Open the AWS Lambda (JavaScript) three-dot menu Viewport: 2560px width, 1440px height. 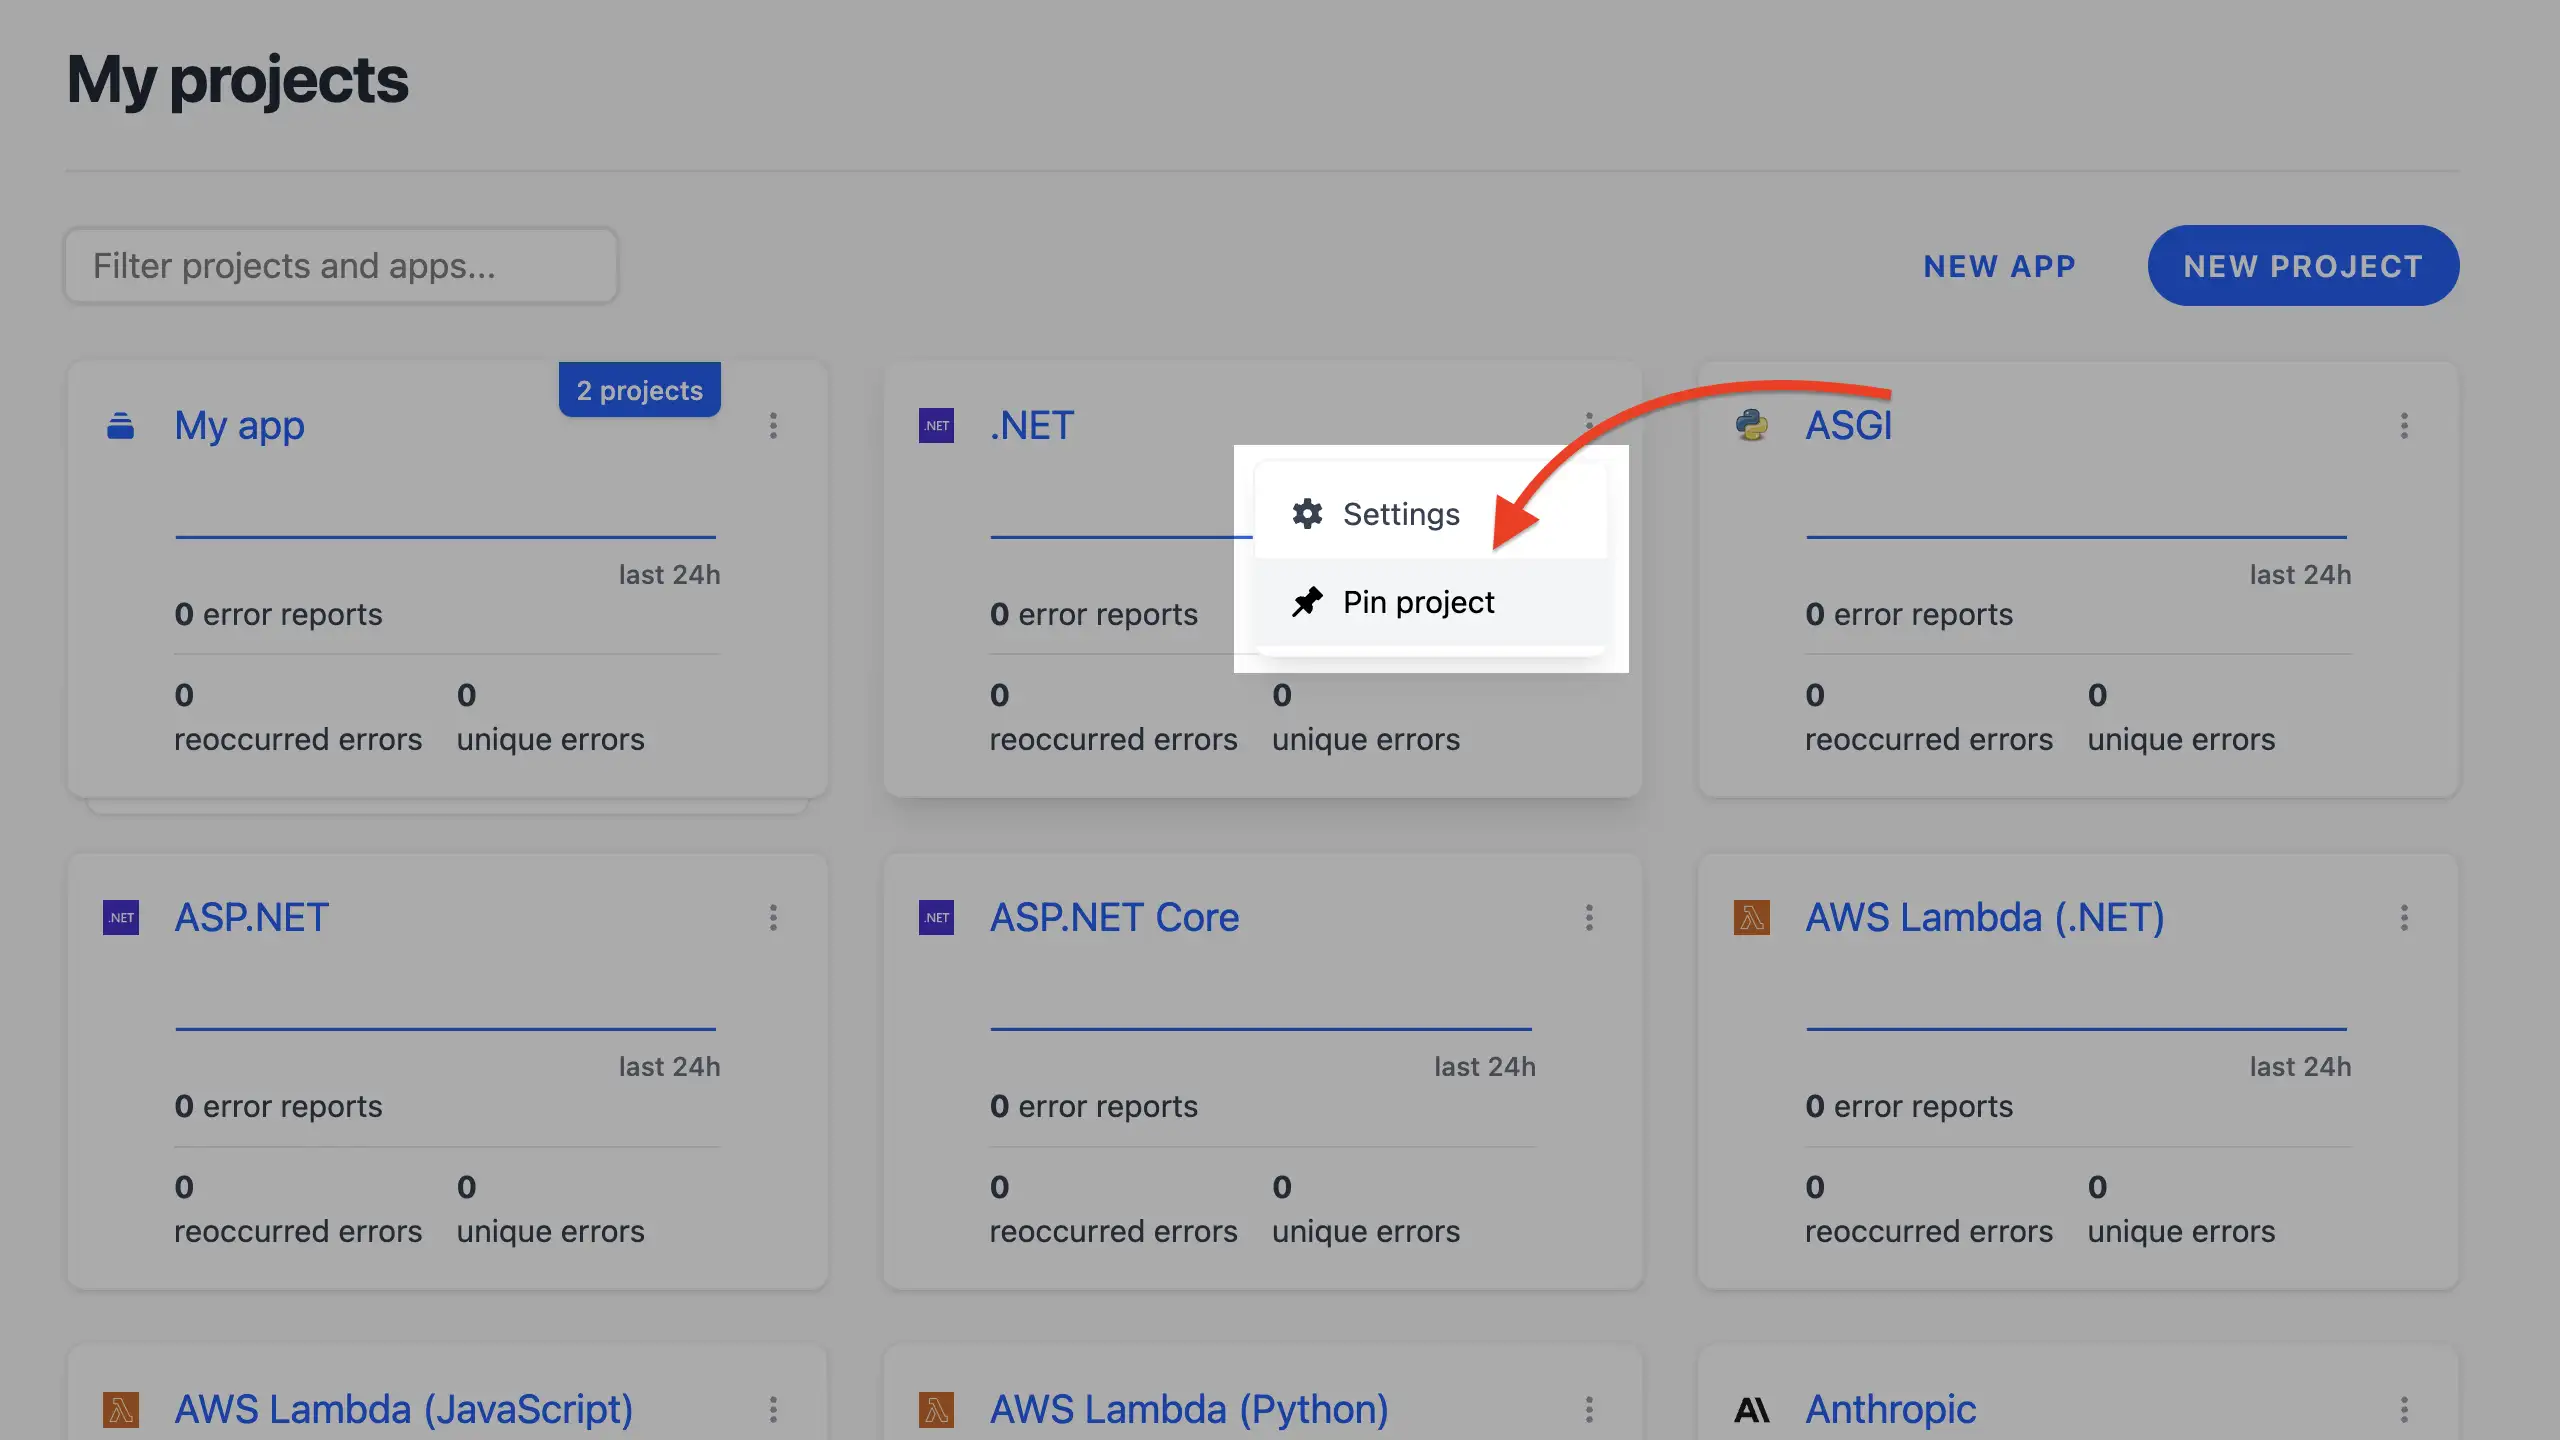773,1410
